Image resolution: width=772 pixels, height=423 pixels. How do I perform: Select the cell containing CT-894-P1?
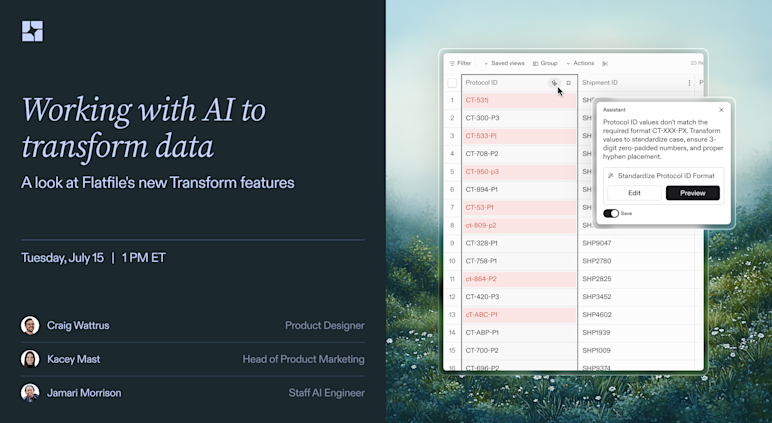pyautogui.click(x=519, y=190)
